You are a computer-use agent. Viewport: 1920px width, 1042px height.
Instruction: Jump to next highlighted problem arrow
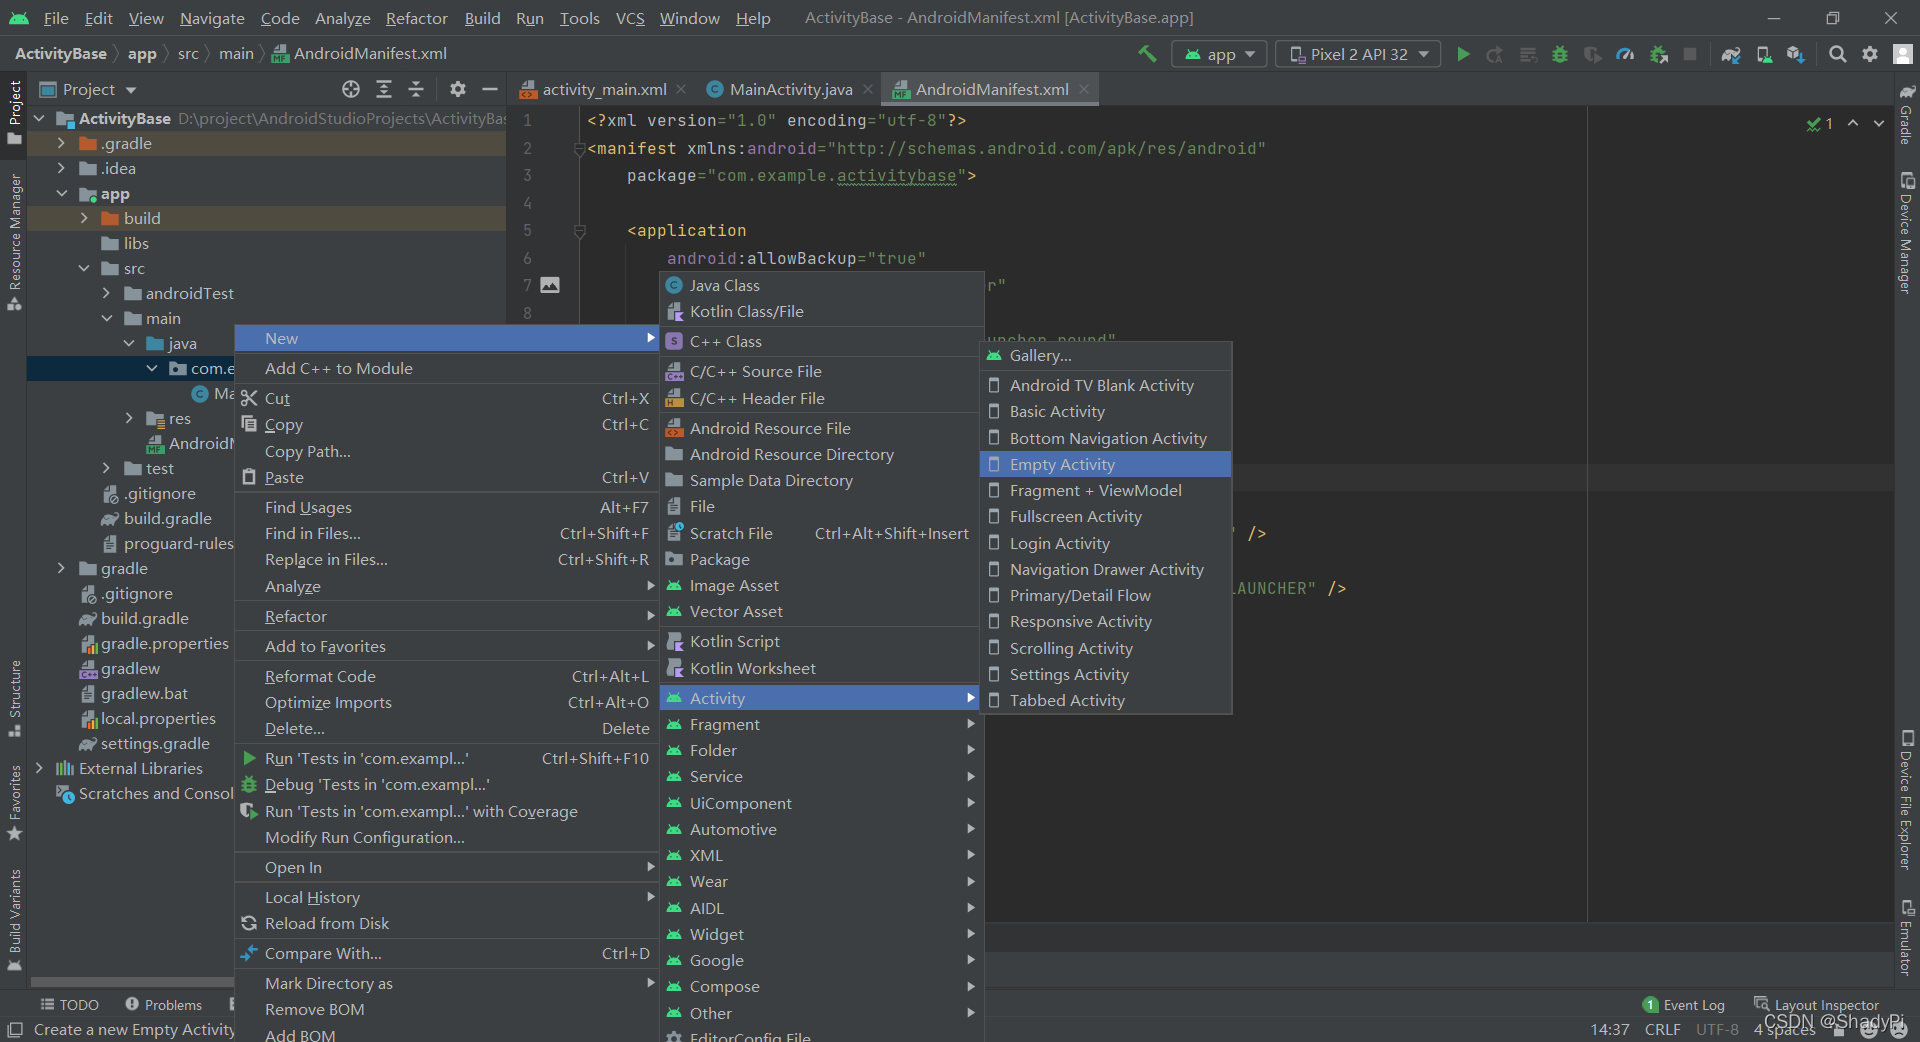[x=1879, y=123]
